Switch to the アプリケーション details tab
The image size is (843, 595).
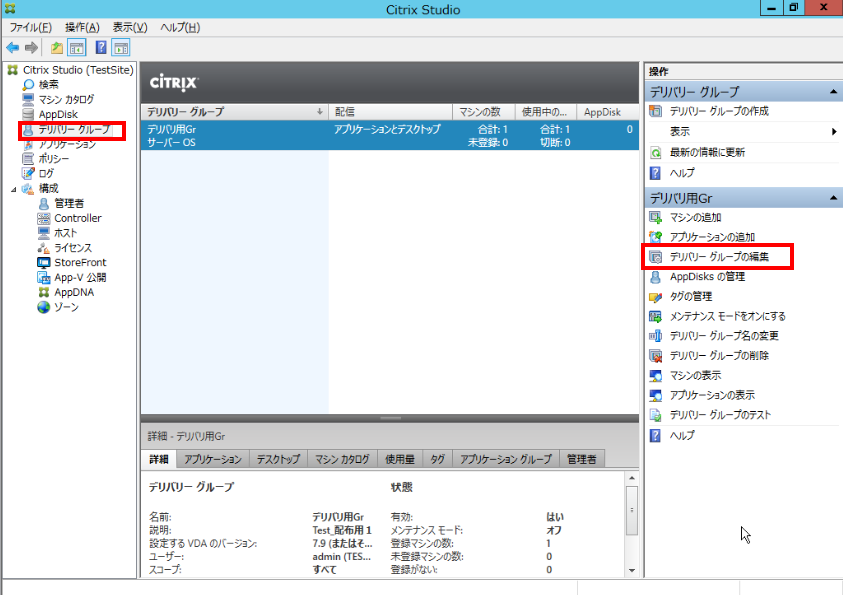[x=213, y=459]
